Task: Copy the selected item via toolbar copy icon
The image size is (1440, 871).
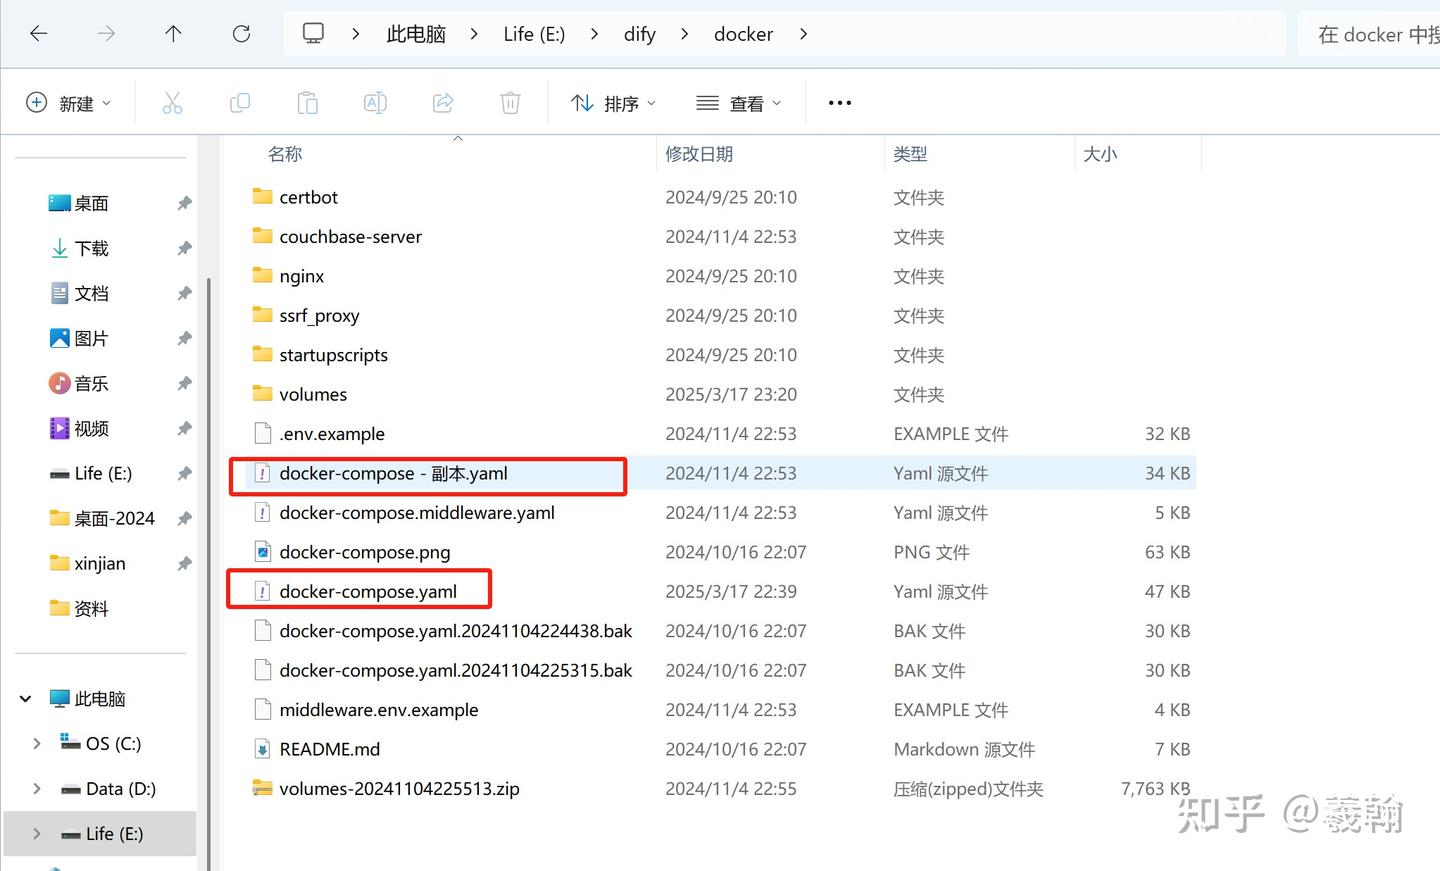Action: coord(239,102)
